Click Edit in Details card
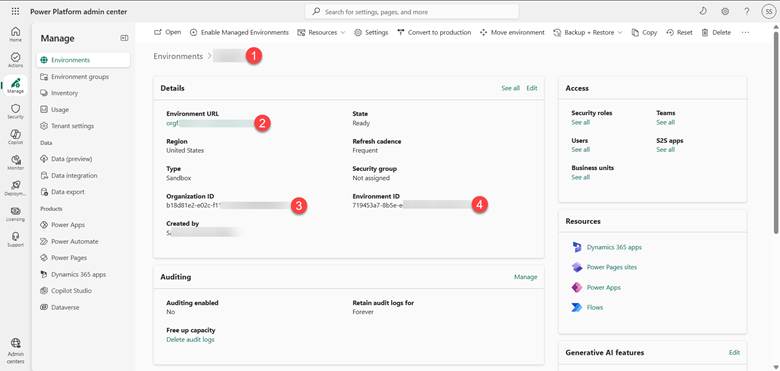The width and height of the screenshot is (780, 371). 532,88
